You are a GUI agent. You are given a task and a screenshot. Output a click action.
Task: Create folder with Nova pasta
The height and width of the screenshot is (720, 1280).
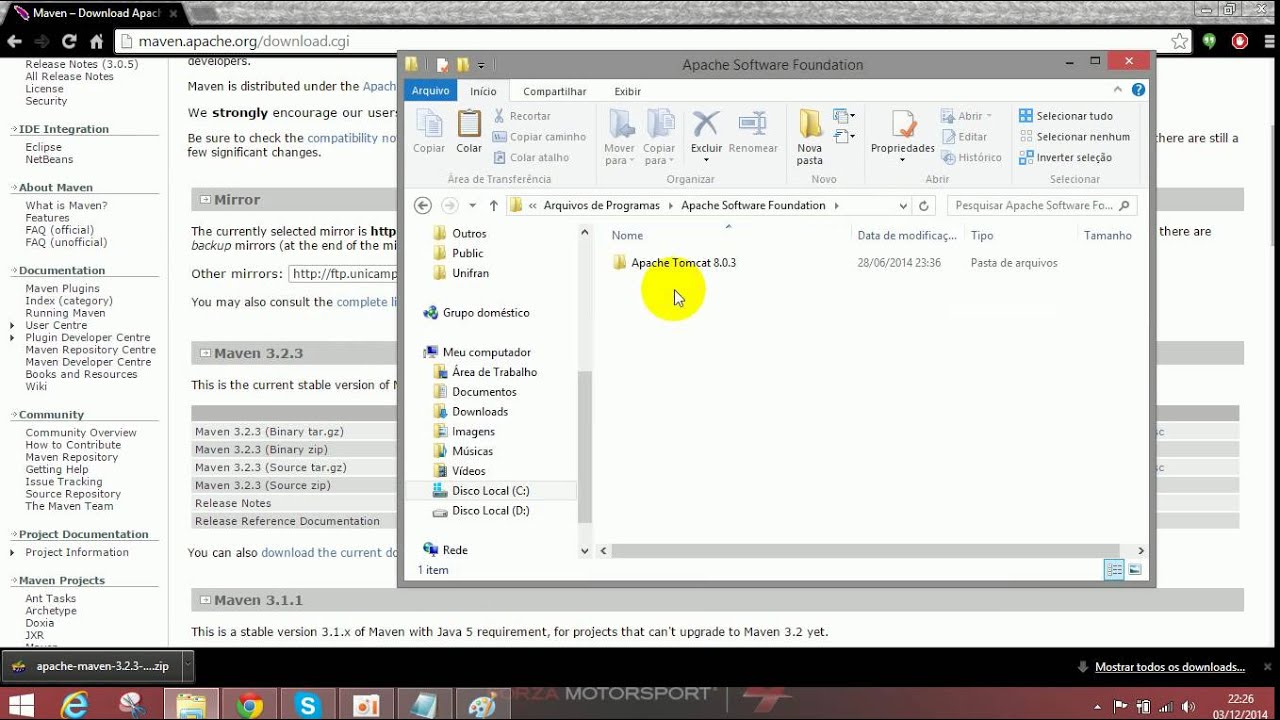pyautogui.click(x=810, y=137)
